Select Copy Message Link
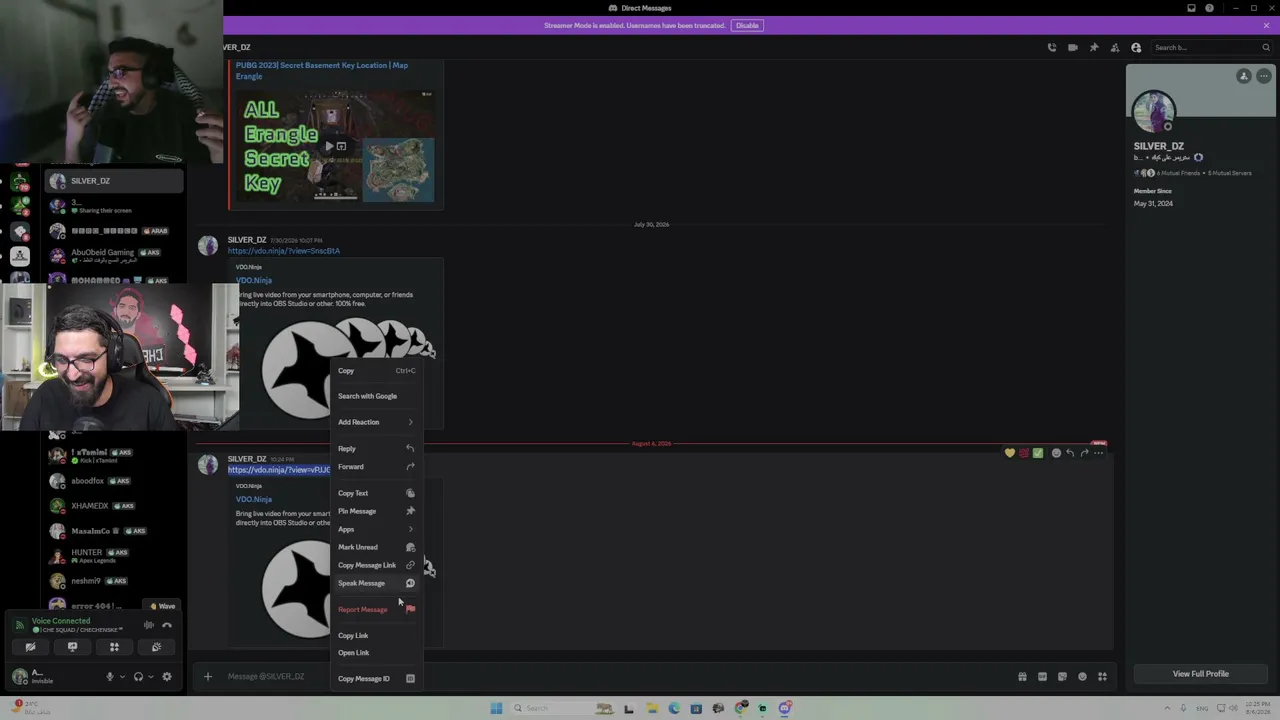The width and height of the screenshot is (1280, 720). click(x=376, y=565)
